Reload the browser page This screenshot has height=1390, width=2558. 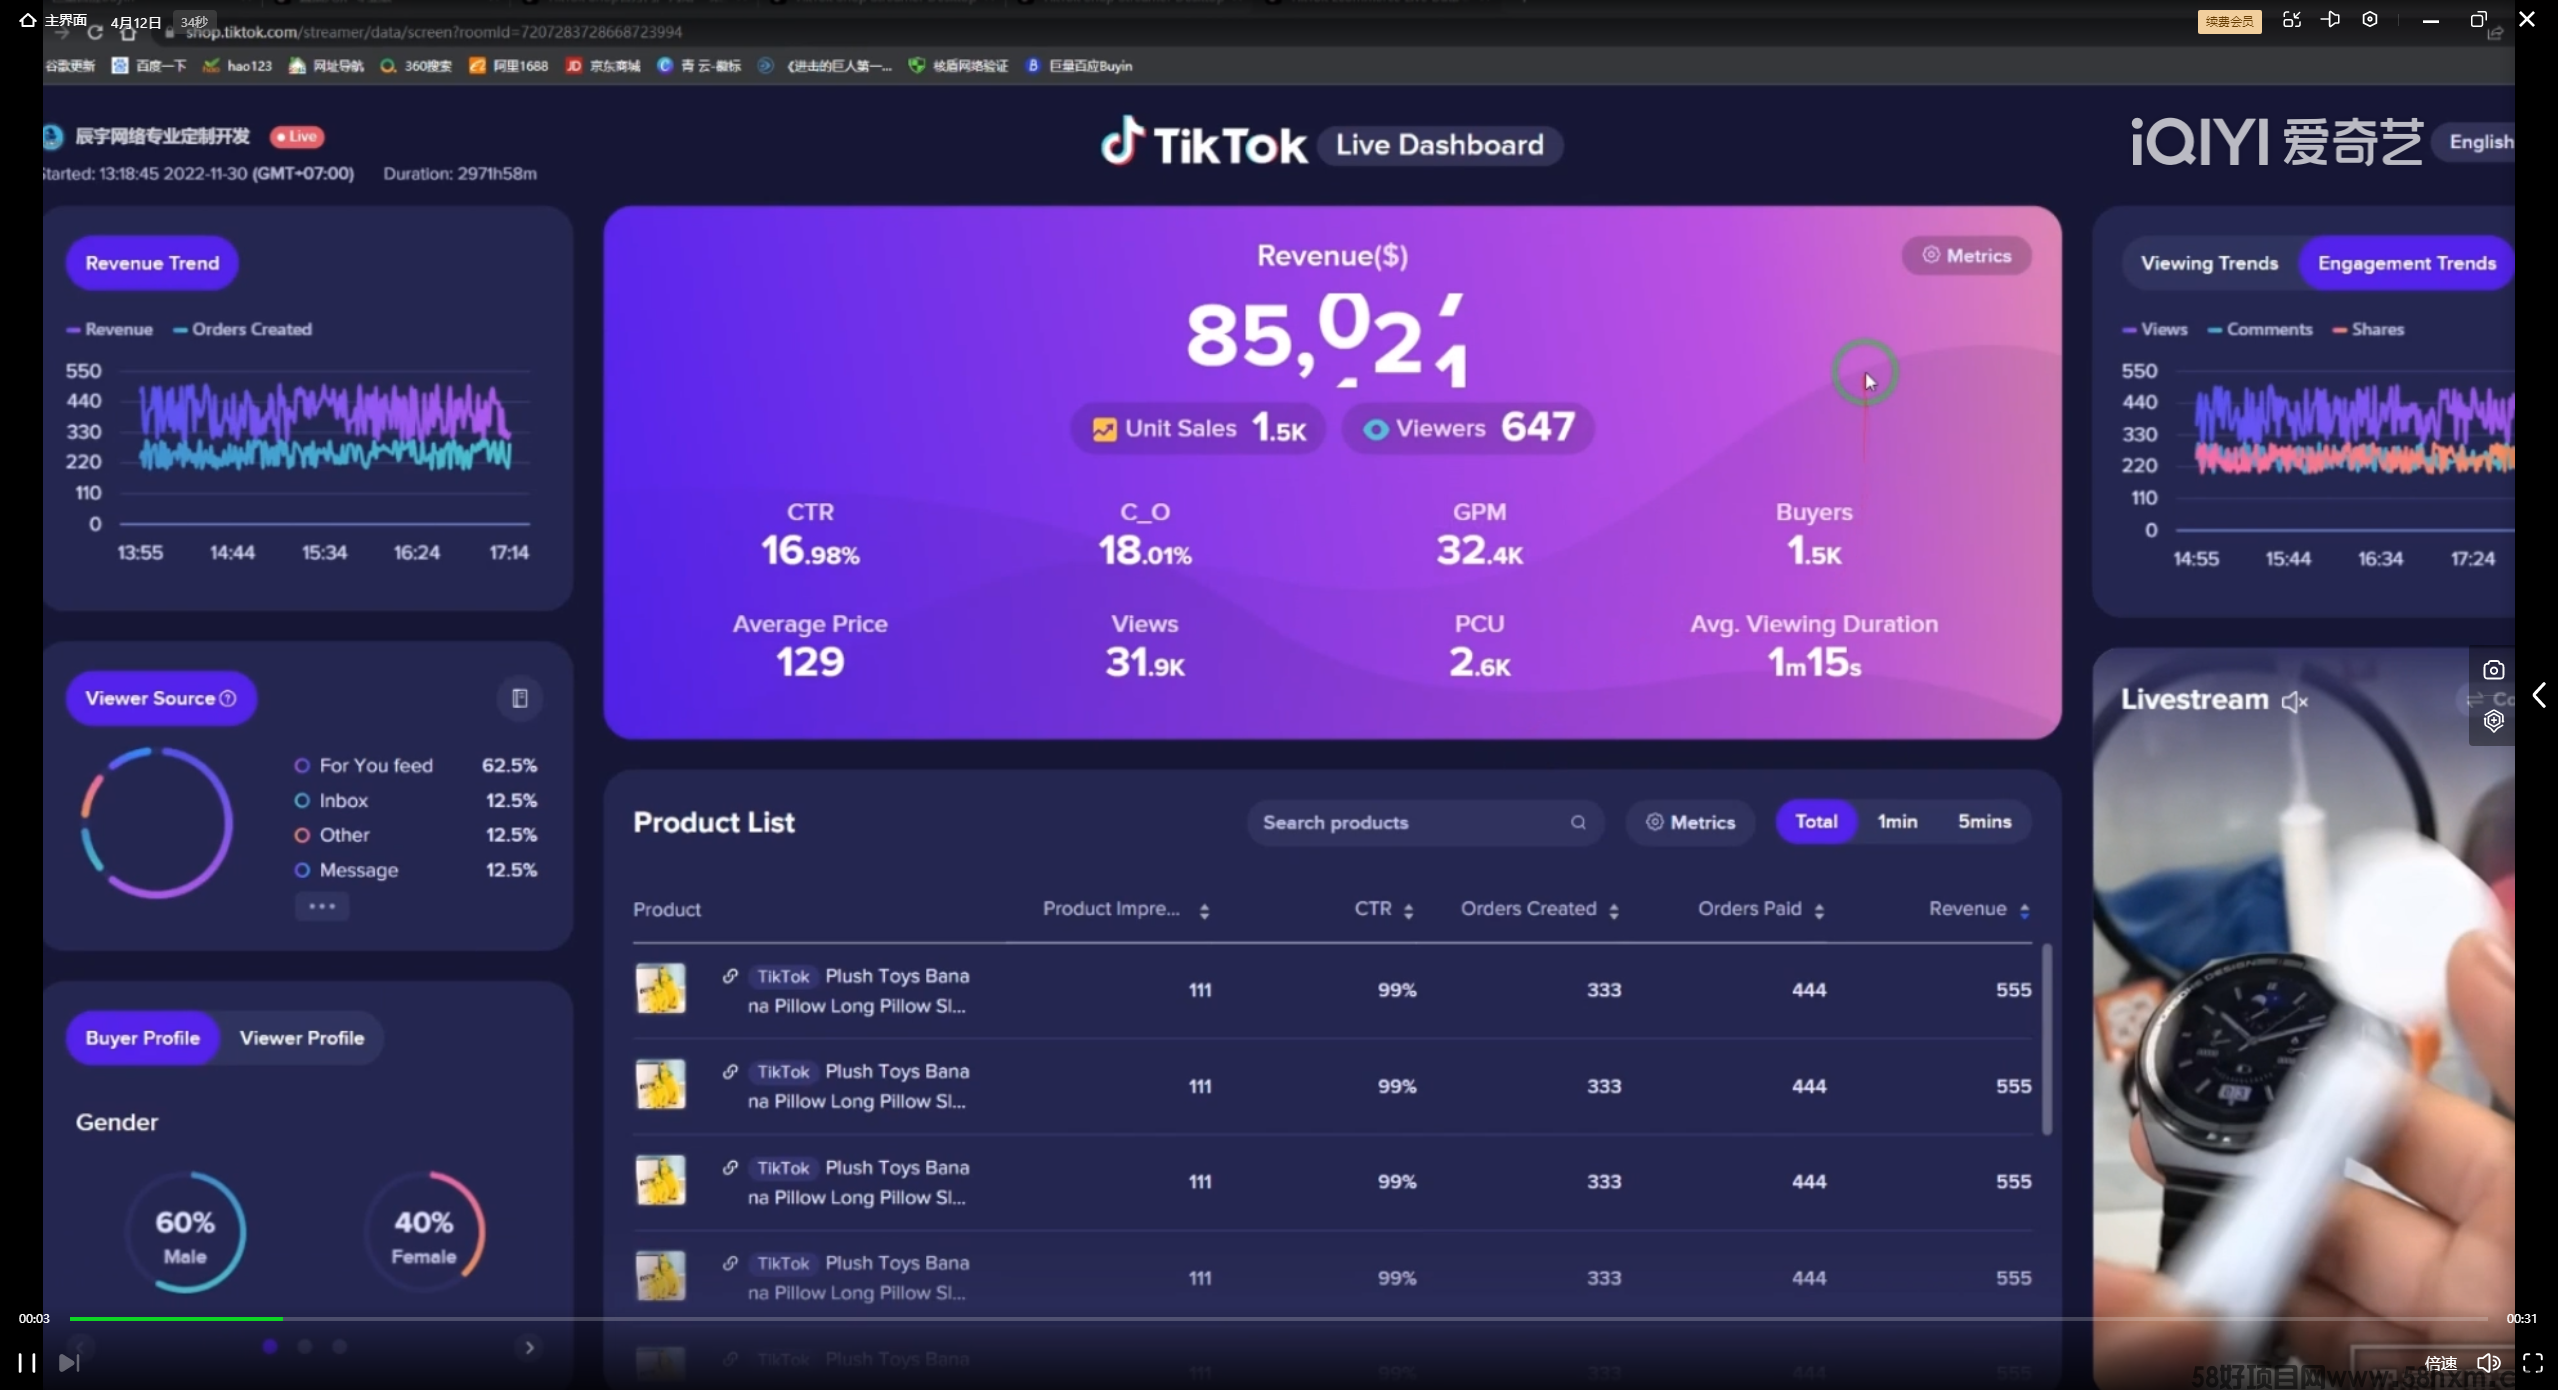(x=95, y=33)
